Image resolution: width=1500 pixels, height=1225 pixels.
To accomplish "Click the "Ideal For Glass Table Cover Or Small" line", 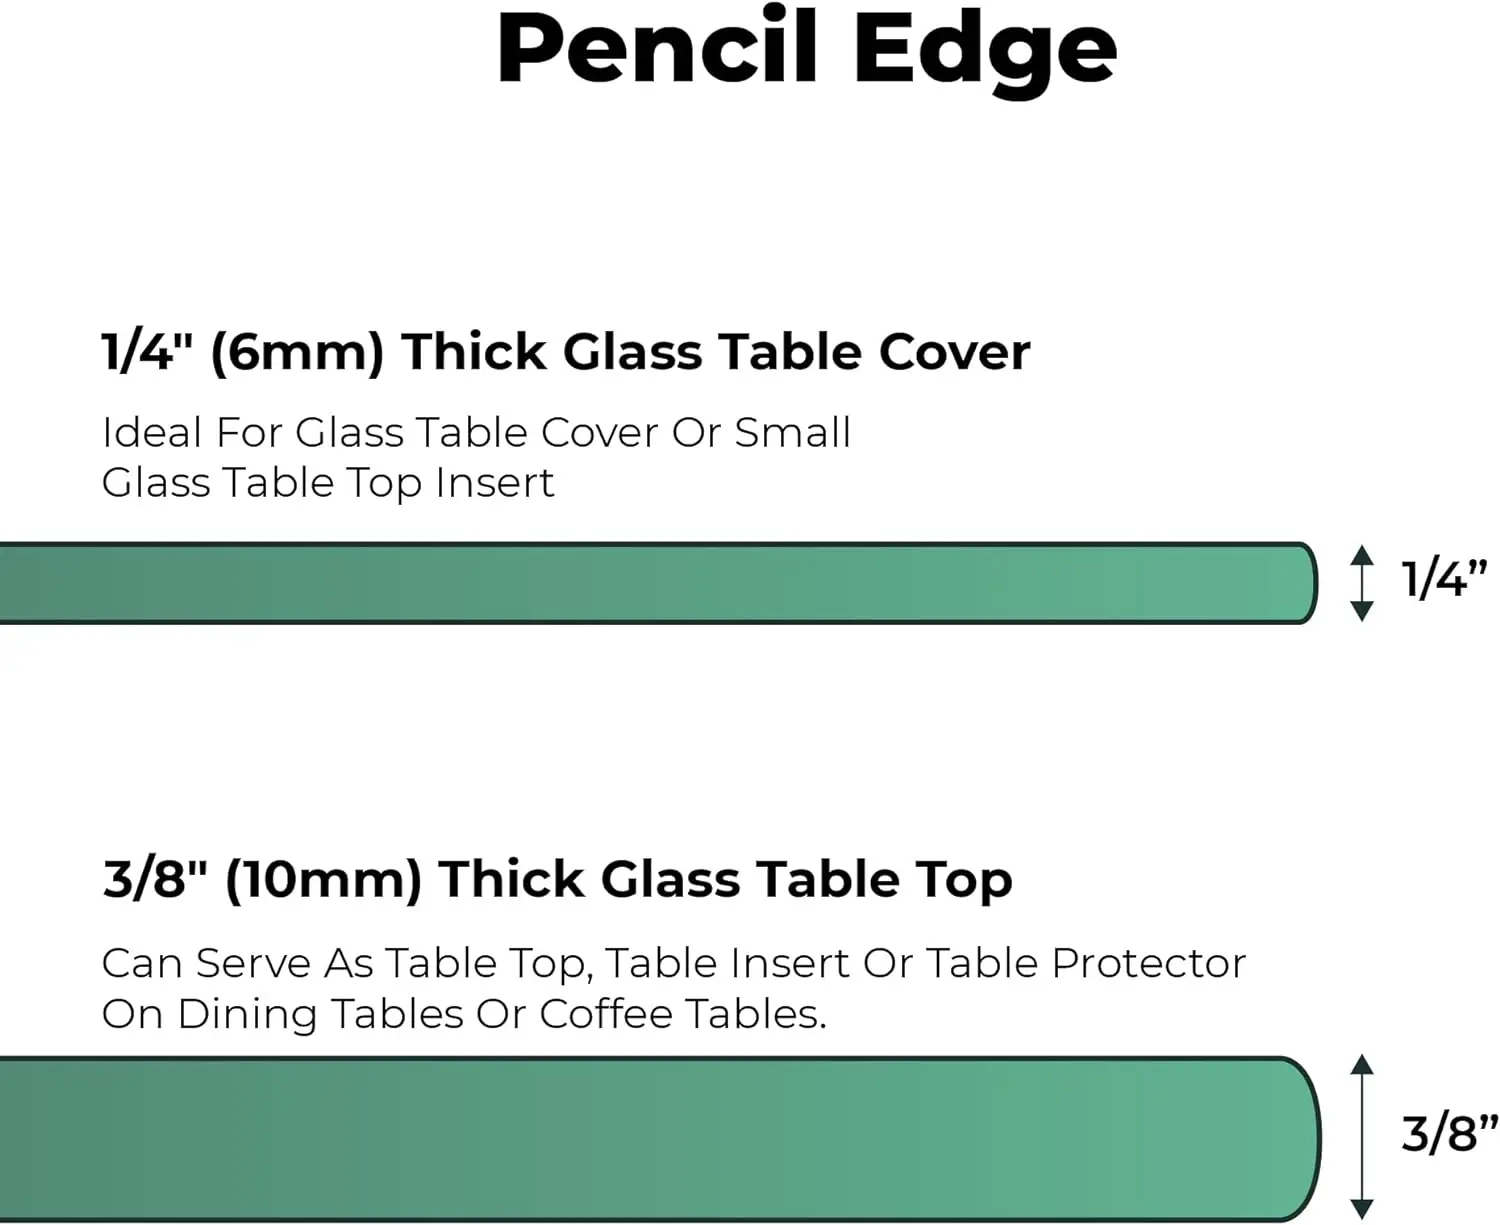I will 476,433.
